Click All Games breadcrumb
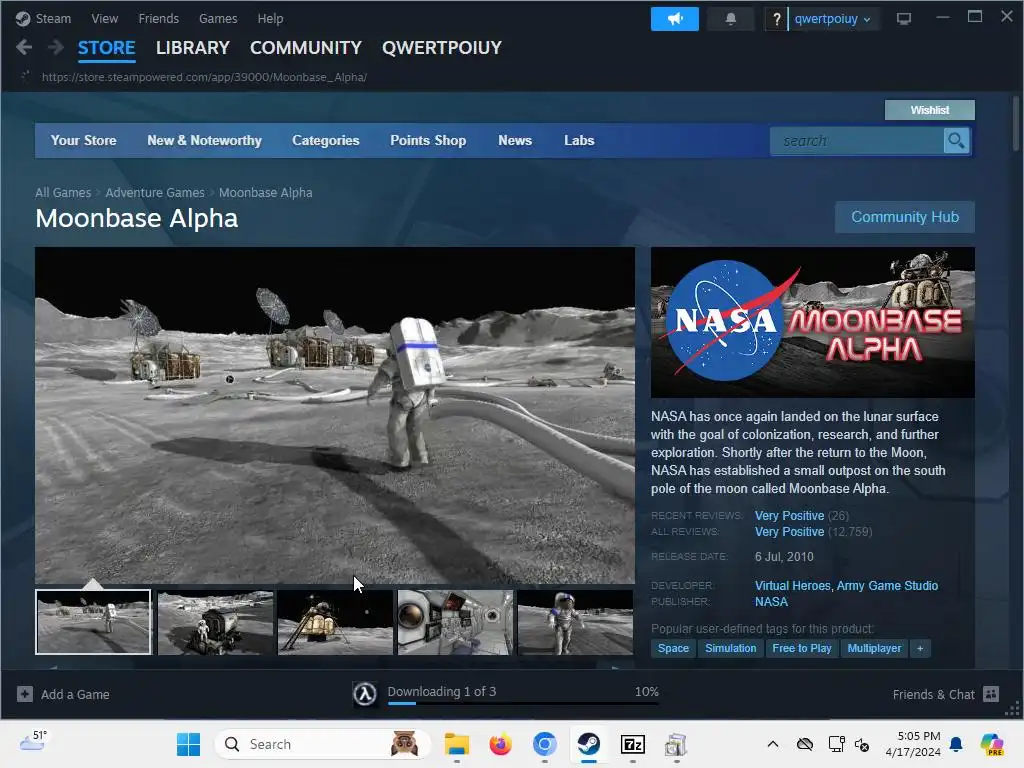 (x=63, y=193)
